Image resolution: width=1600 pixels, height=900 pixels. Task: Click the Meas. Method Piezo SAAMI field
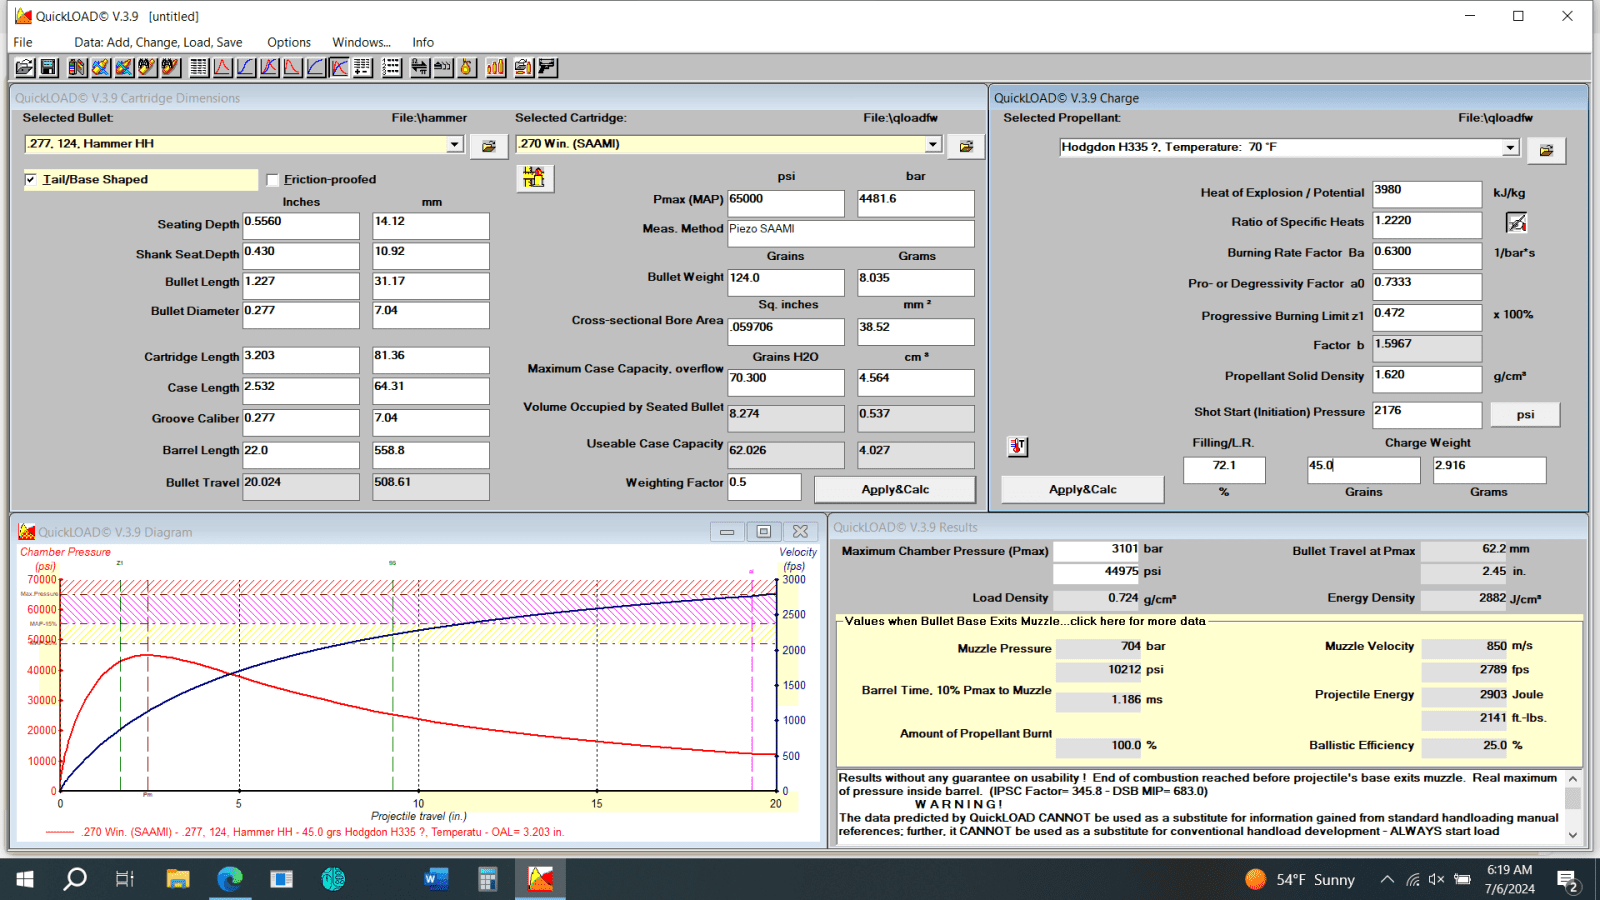[851, 233]
